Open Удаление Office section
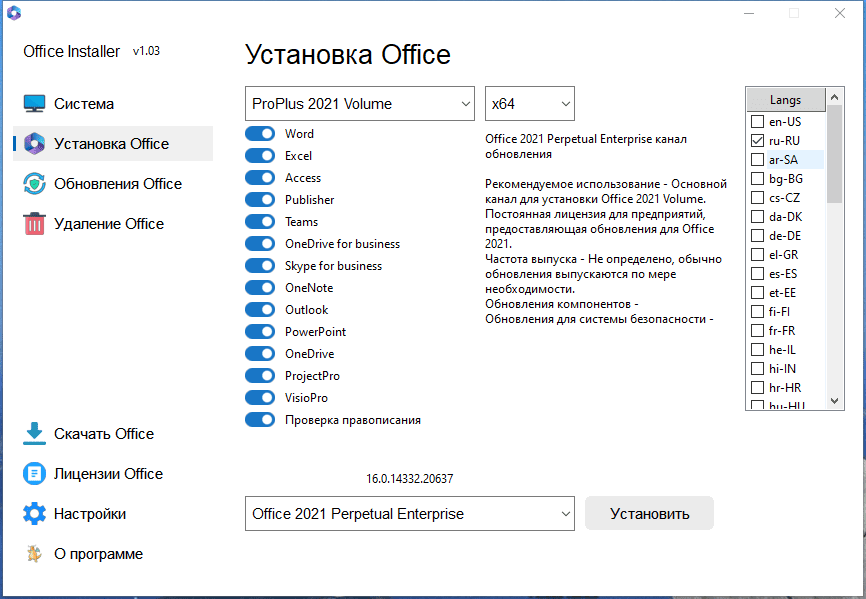The image size is (866, 599). click(113, 224)
